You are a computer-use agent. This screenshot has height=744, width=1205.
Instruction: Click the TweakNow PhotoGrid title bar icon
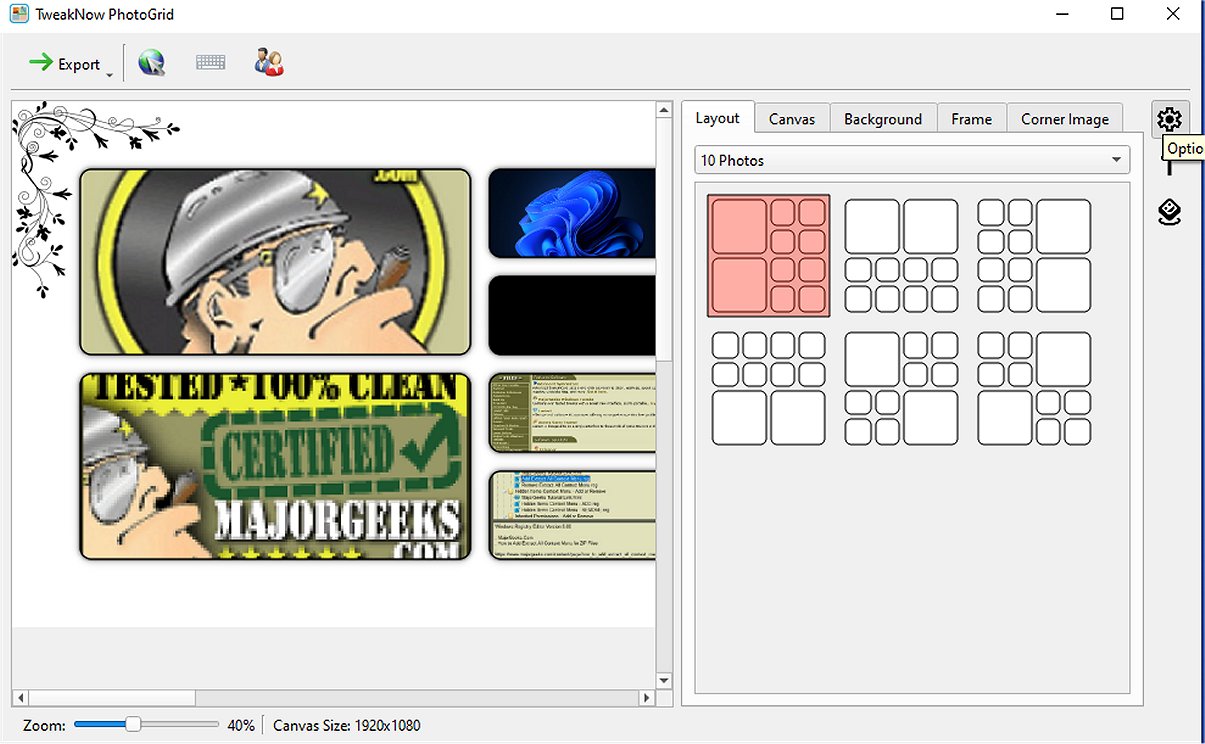click(19, 15)
